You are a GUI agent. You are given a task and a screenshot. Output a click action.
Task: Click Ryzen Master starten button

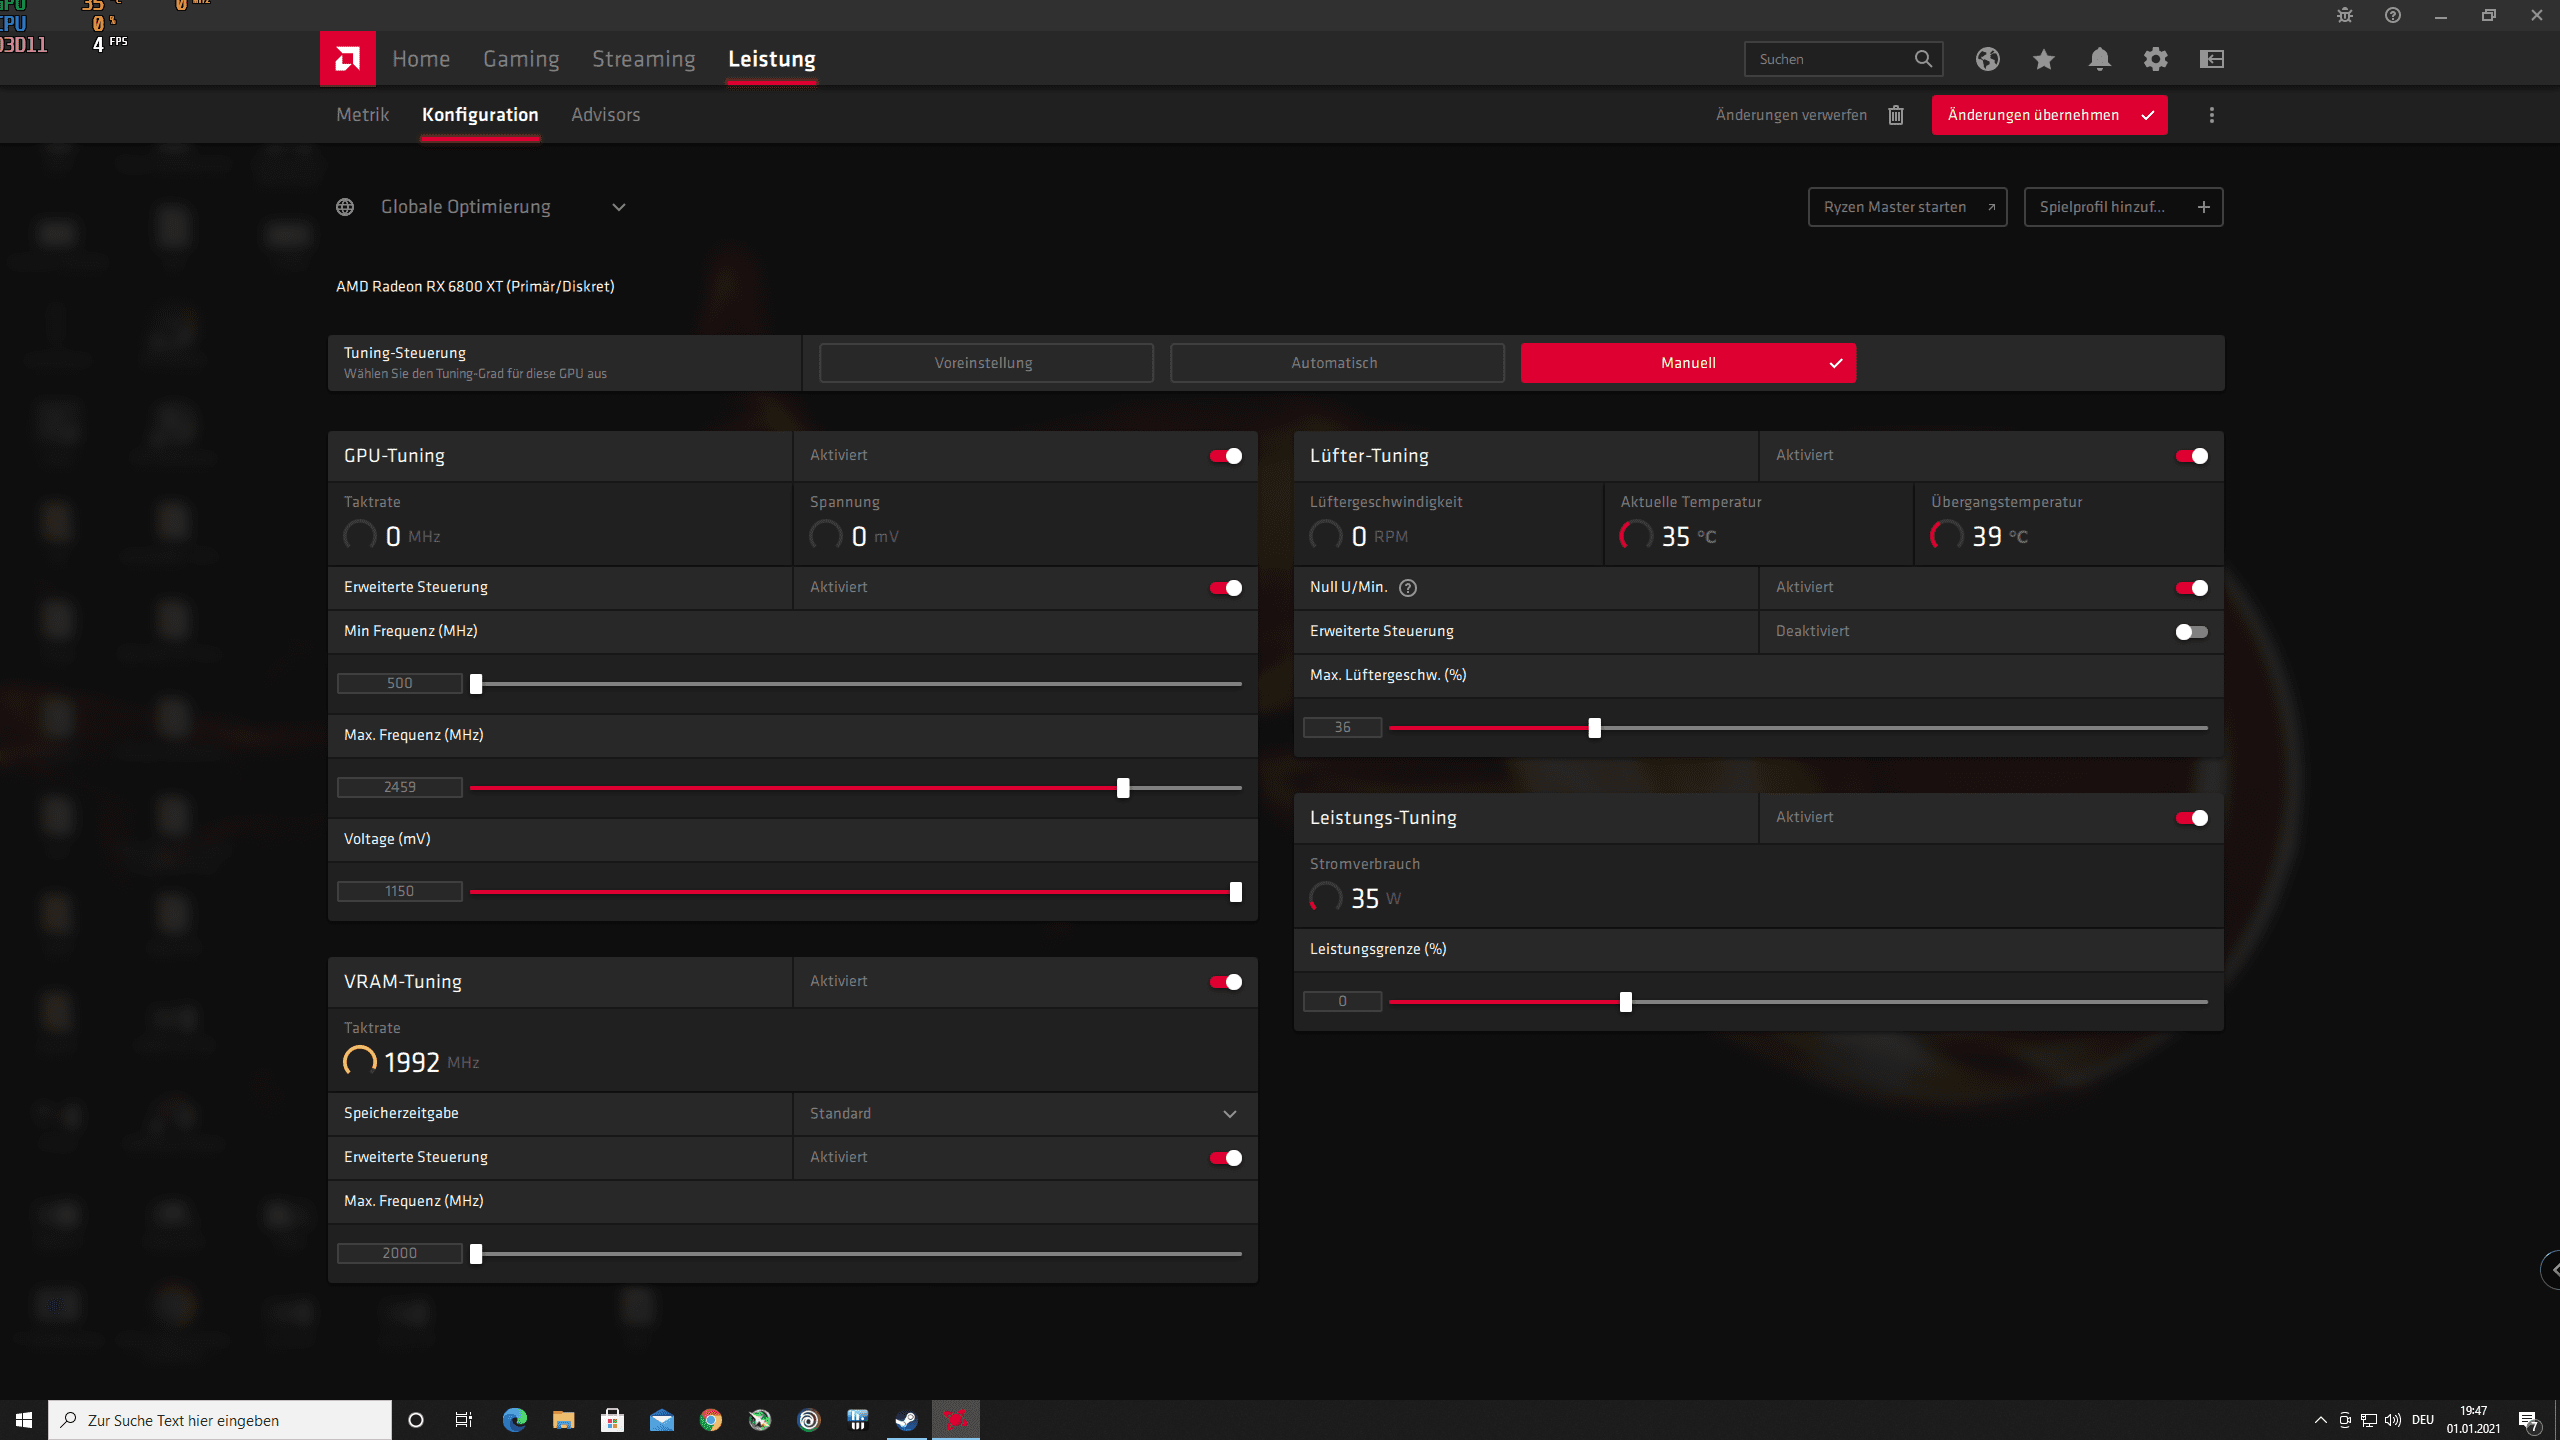(1907, 207)
